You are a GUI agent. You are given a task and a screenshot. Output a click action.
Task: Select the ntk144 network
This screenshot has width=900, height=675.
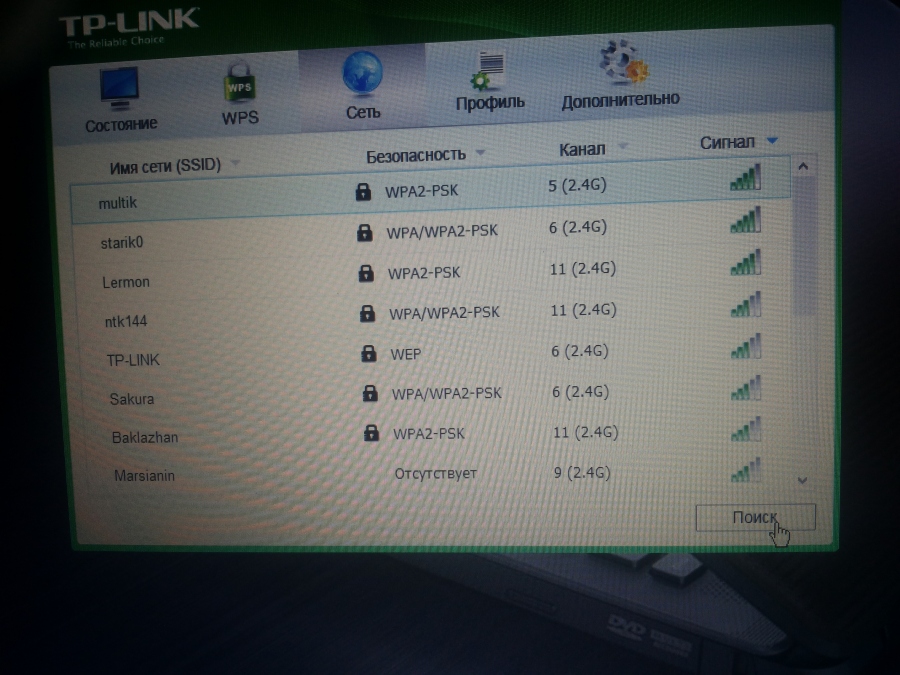(x=126, y=321)
